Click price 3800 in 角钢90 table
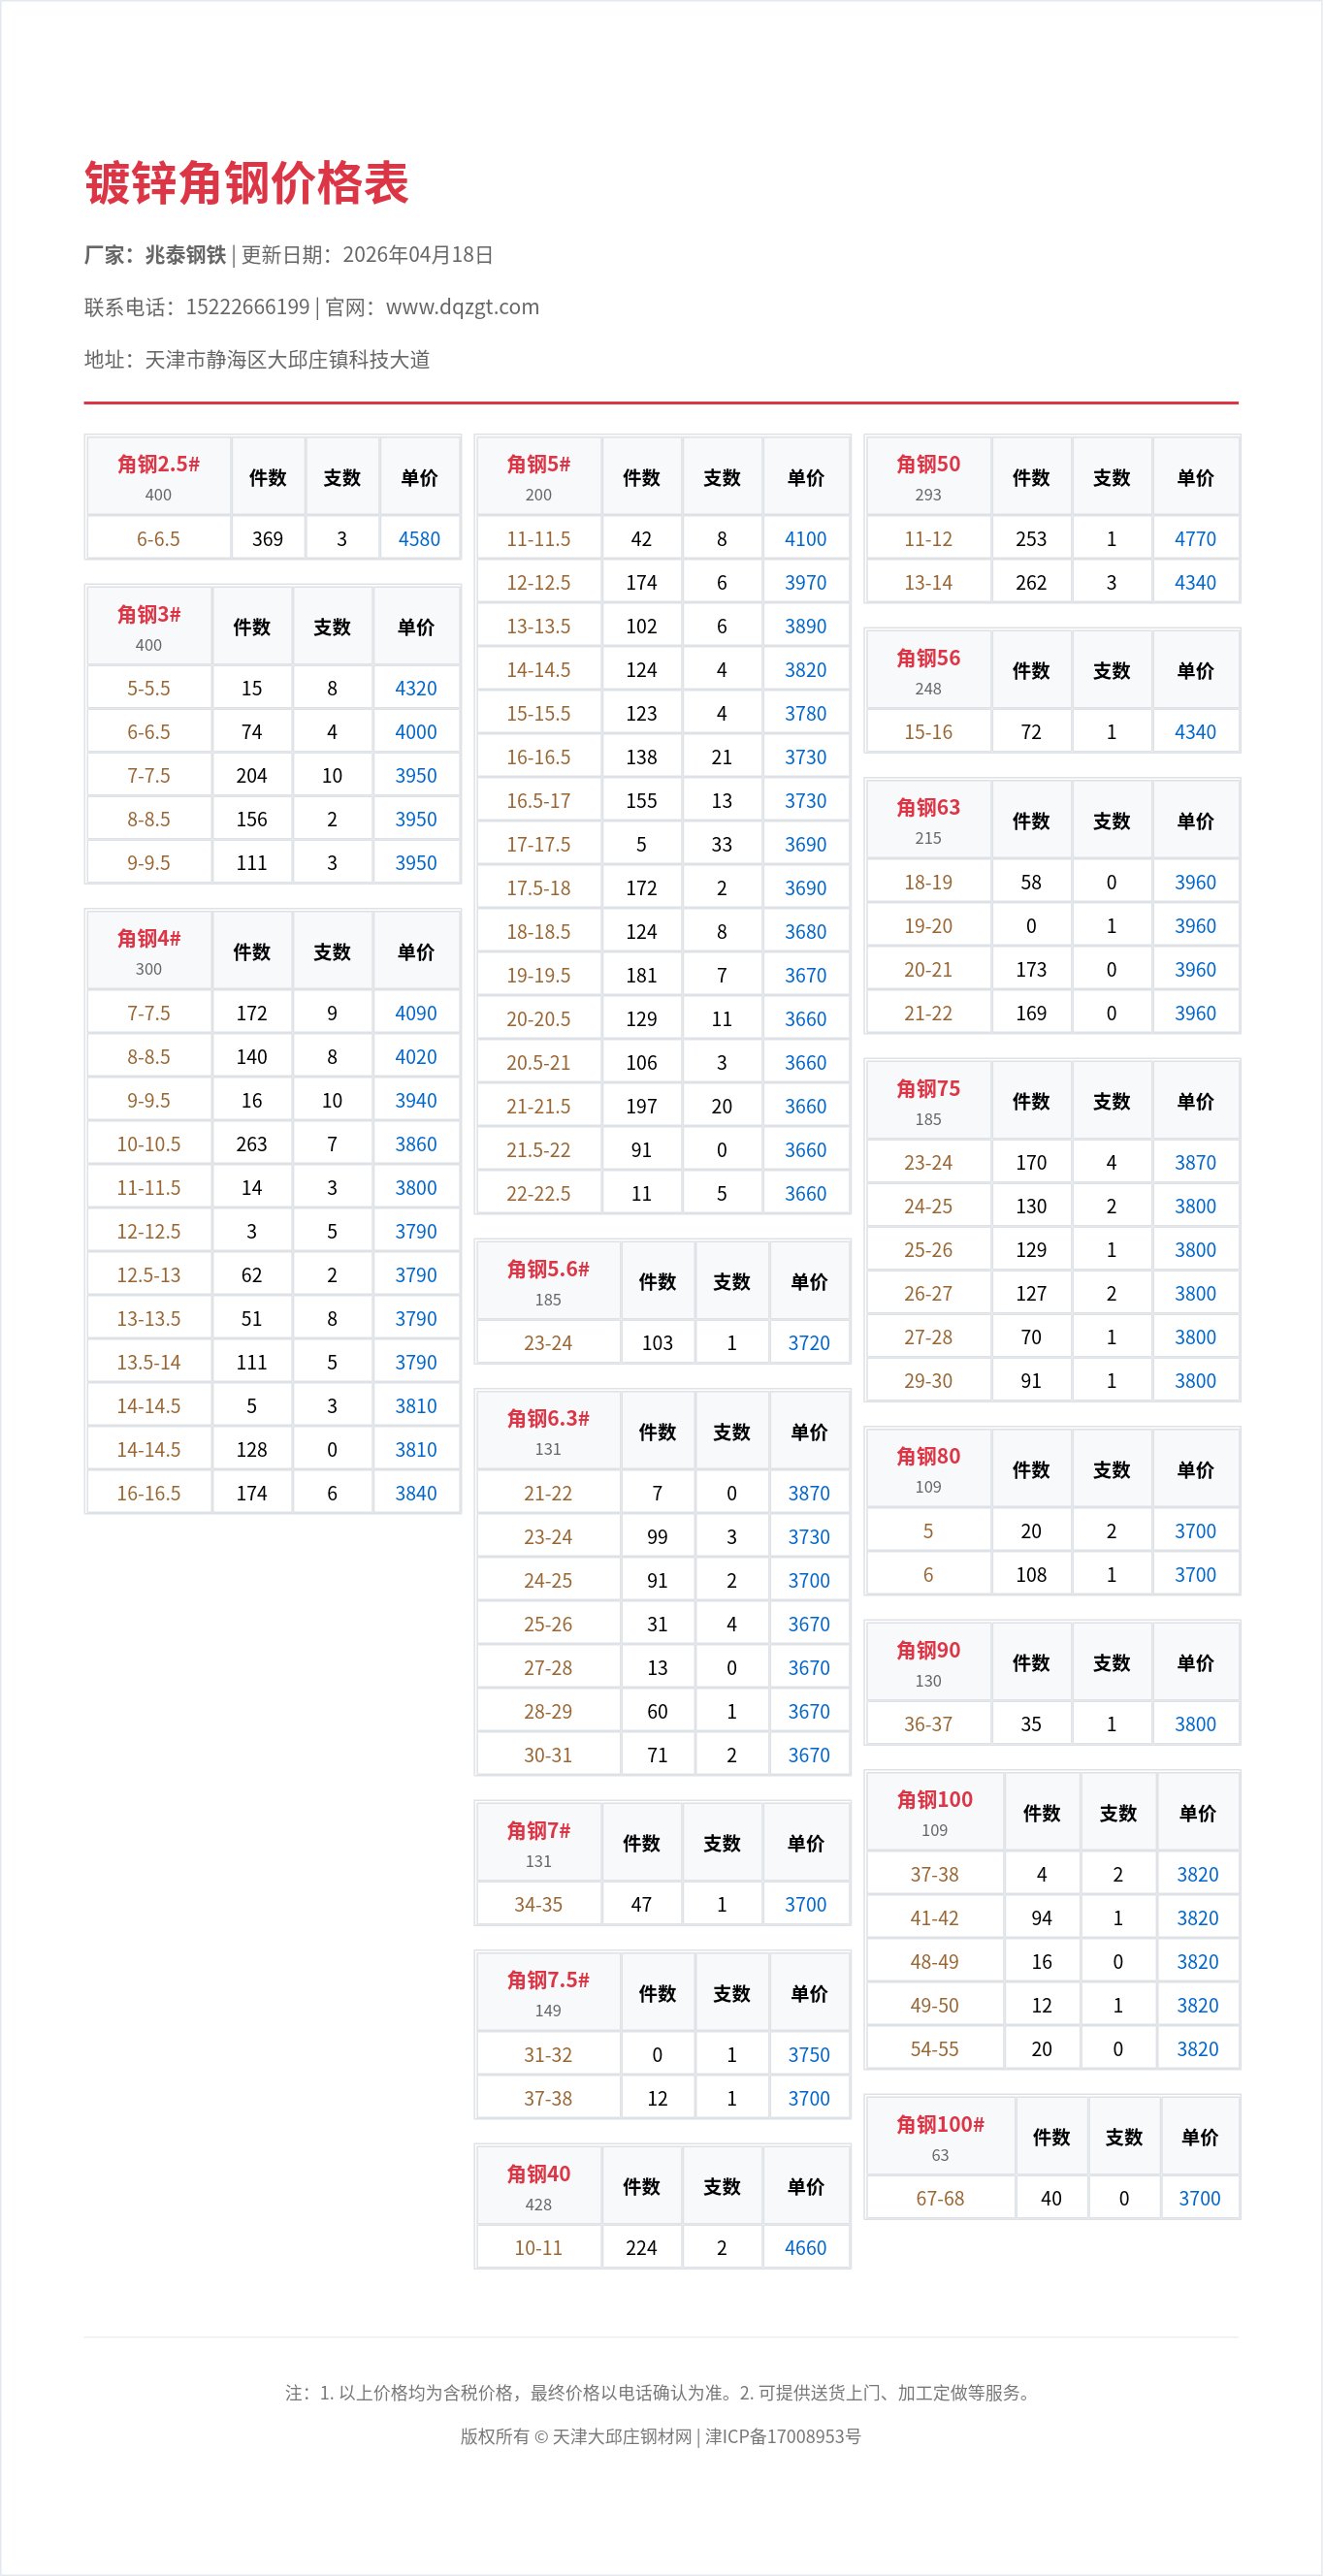 pos(1196,1724)
